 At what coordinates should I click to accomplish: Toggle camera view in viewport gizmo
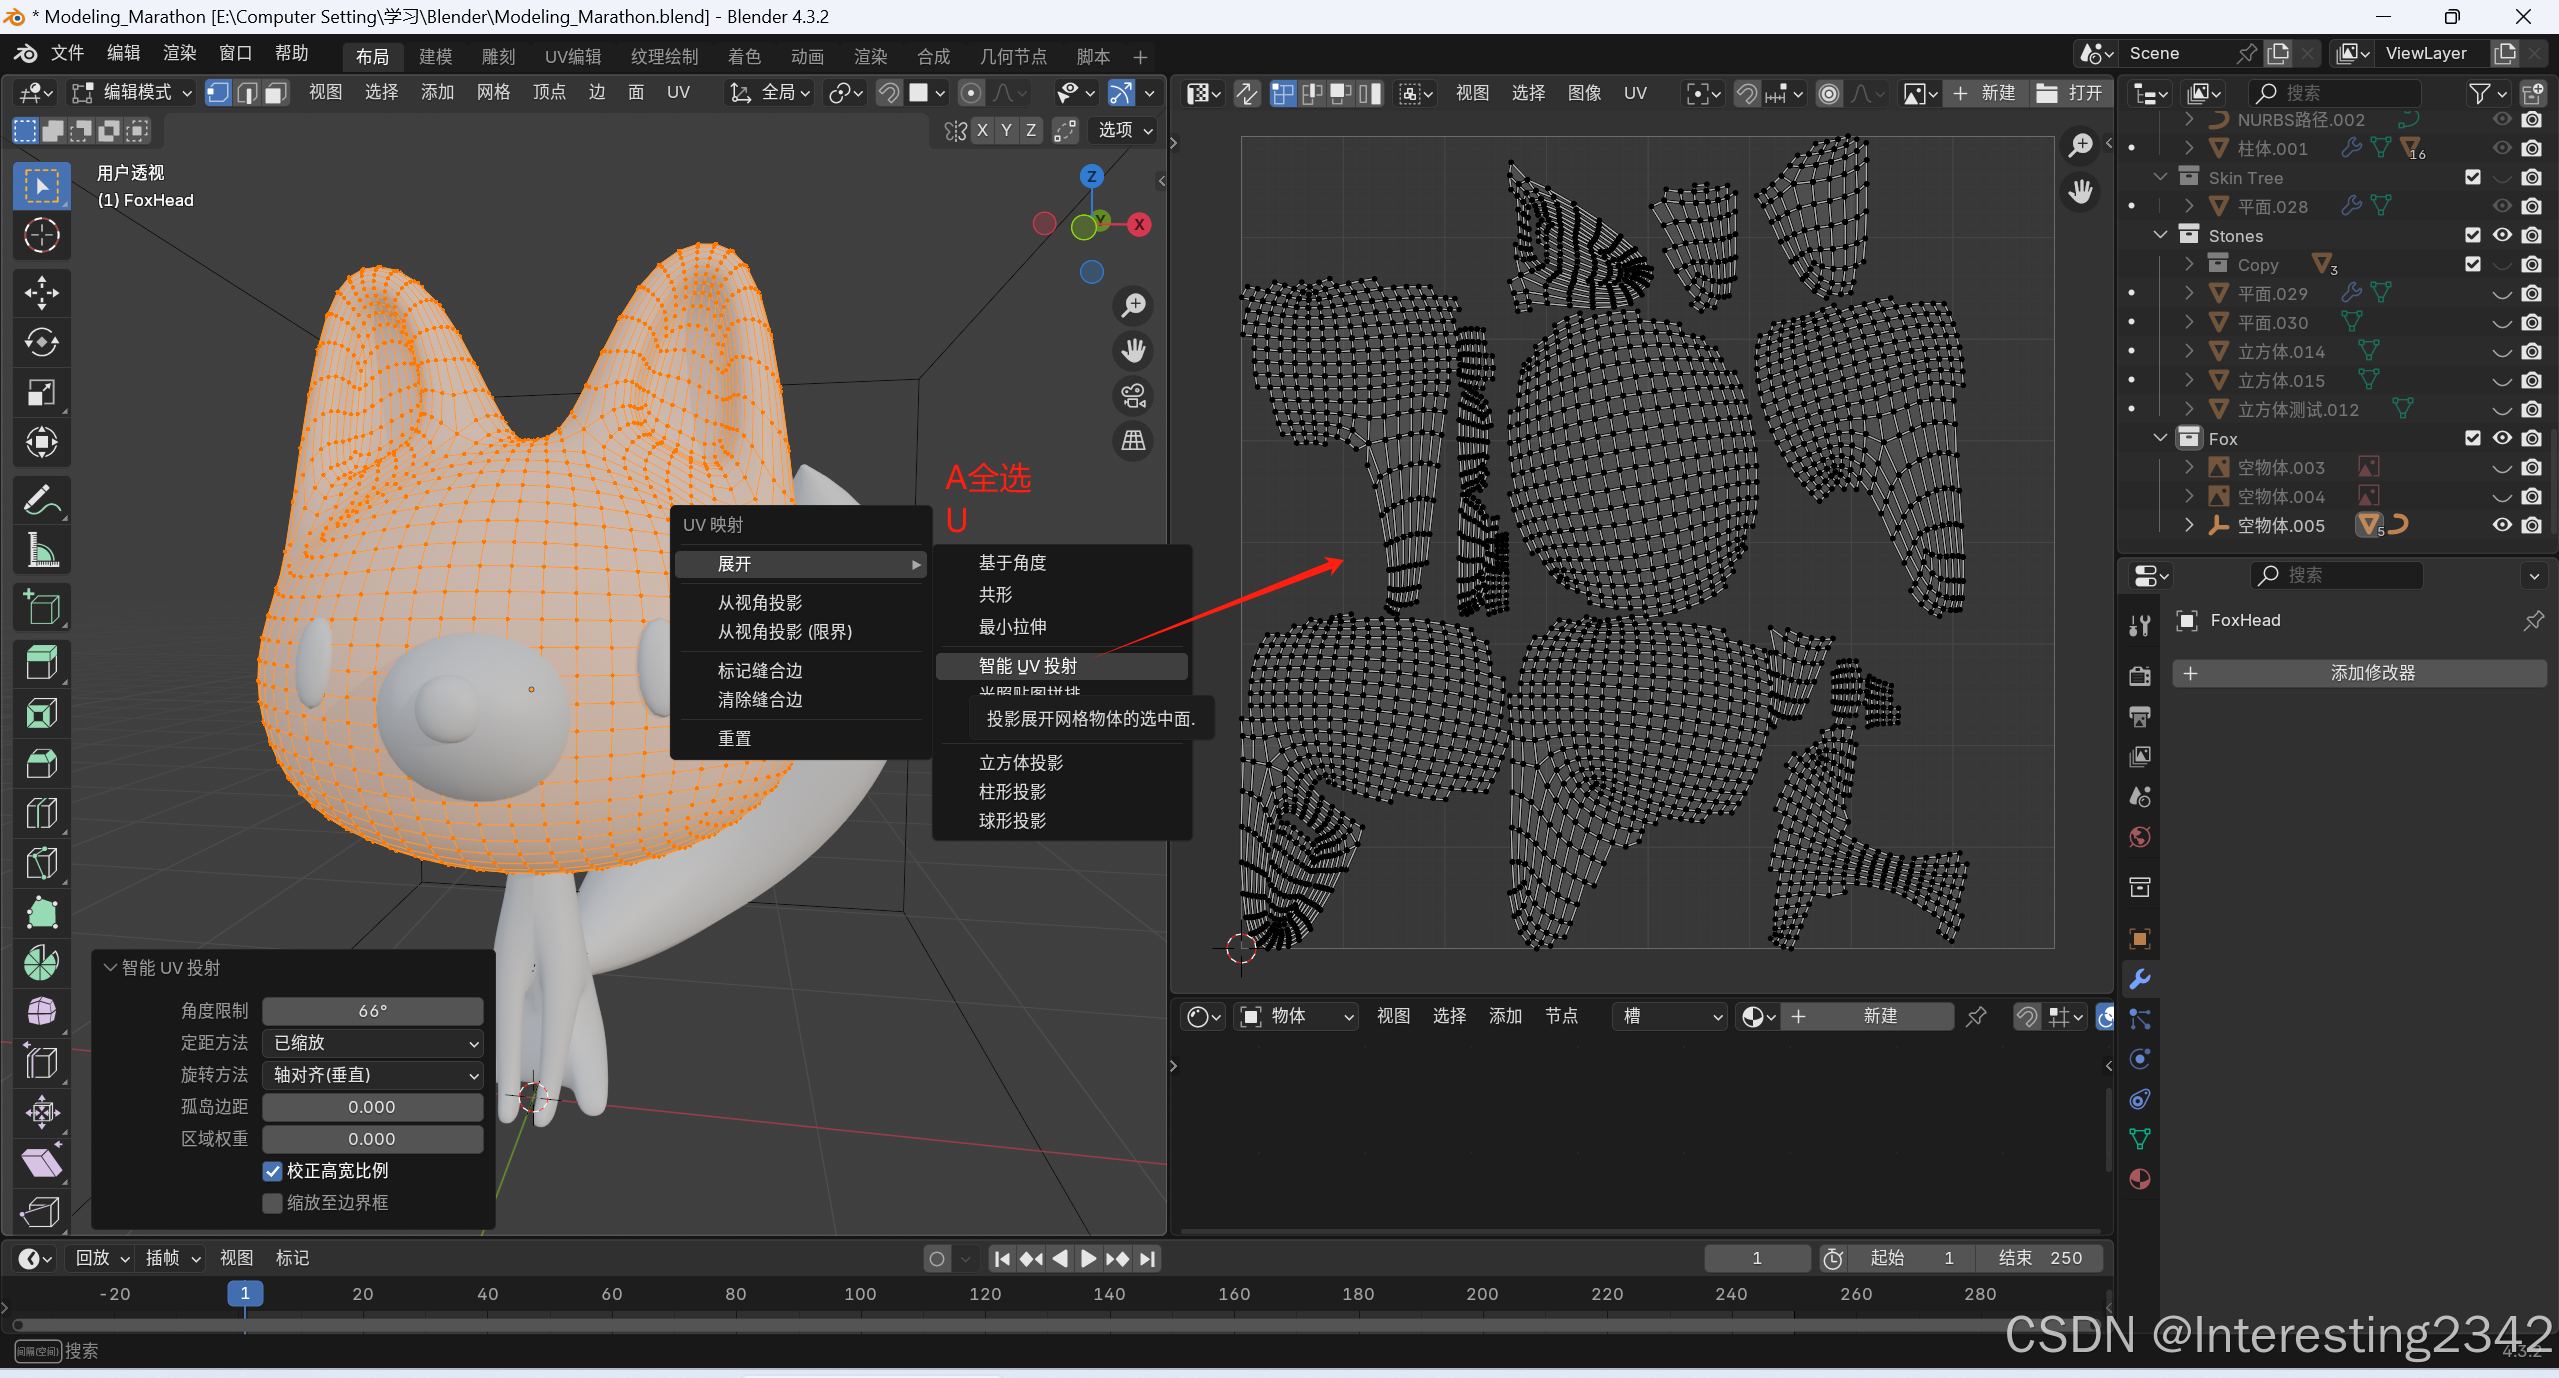click(x=1133, y=396)
